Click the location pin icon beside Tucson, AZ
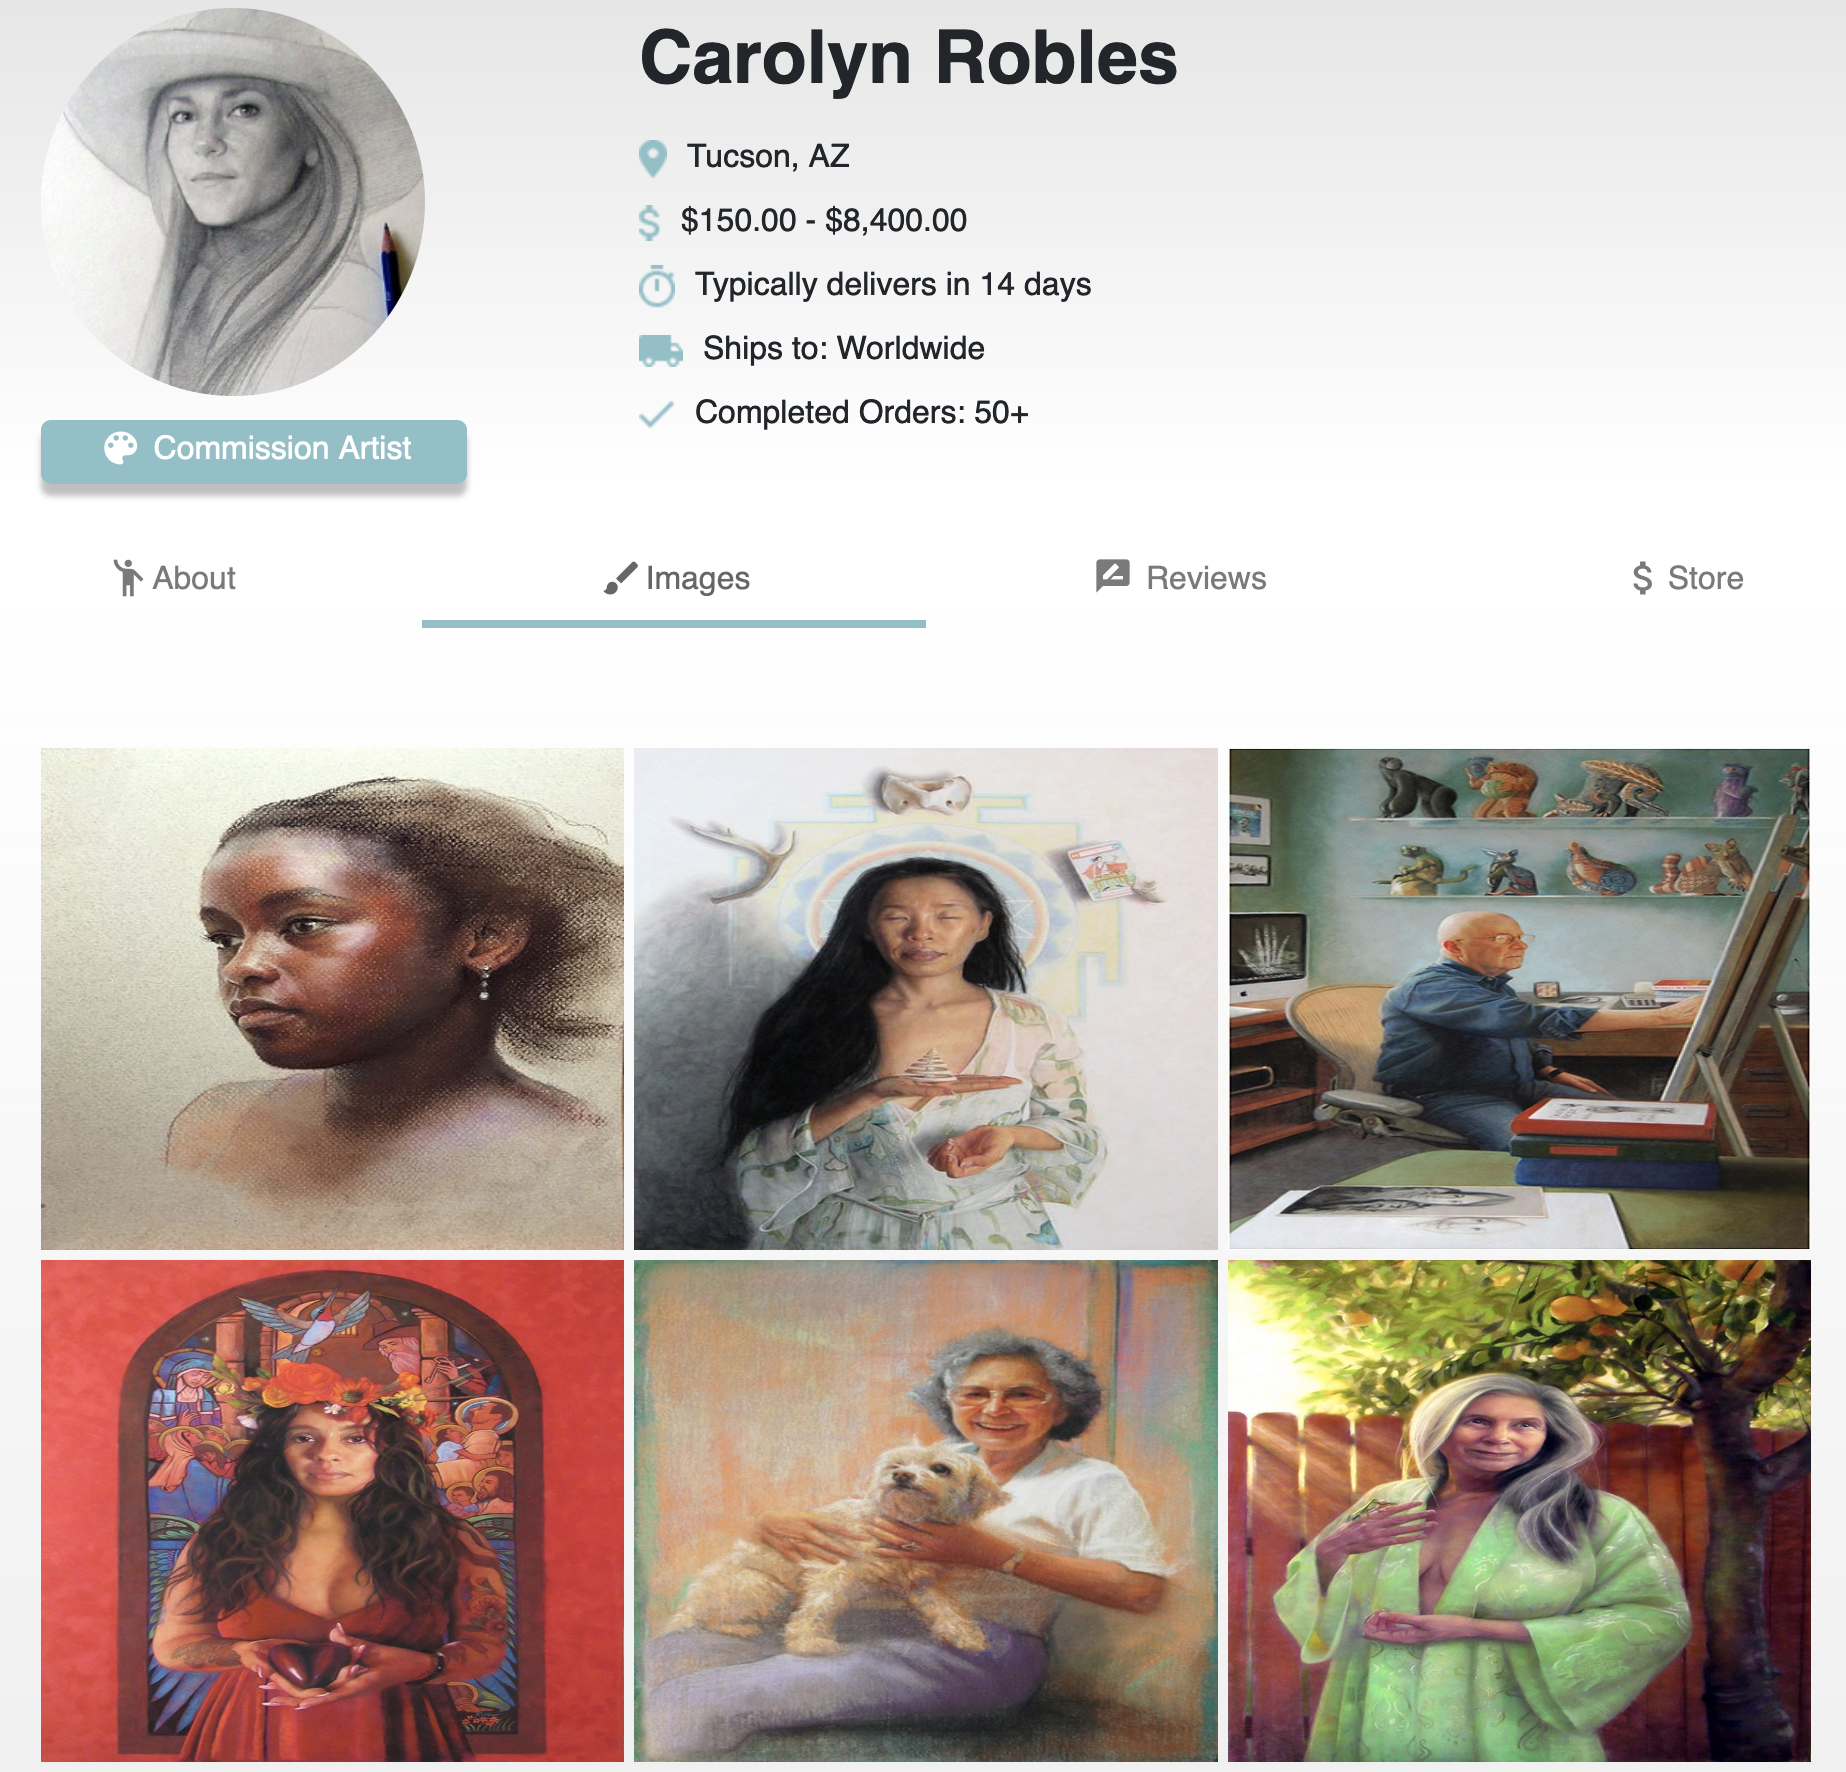This screenshot has width=1846, height=1772. point(652,158)
